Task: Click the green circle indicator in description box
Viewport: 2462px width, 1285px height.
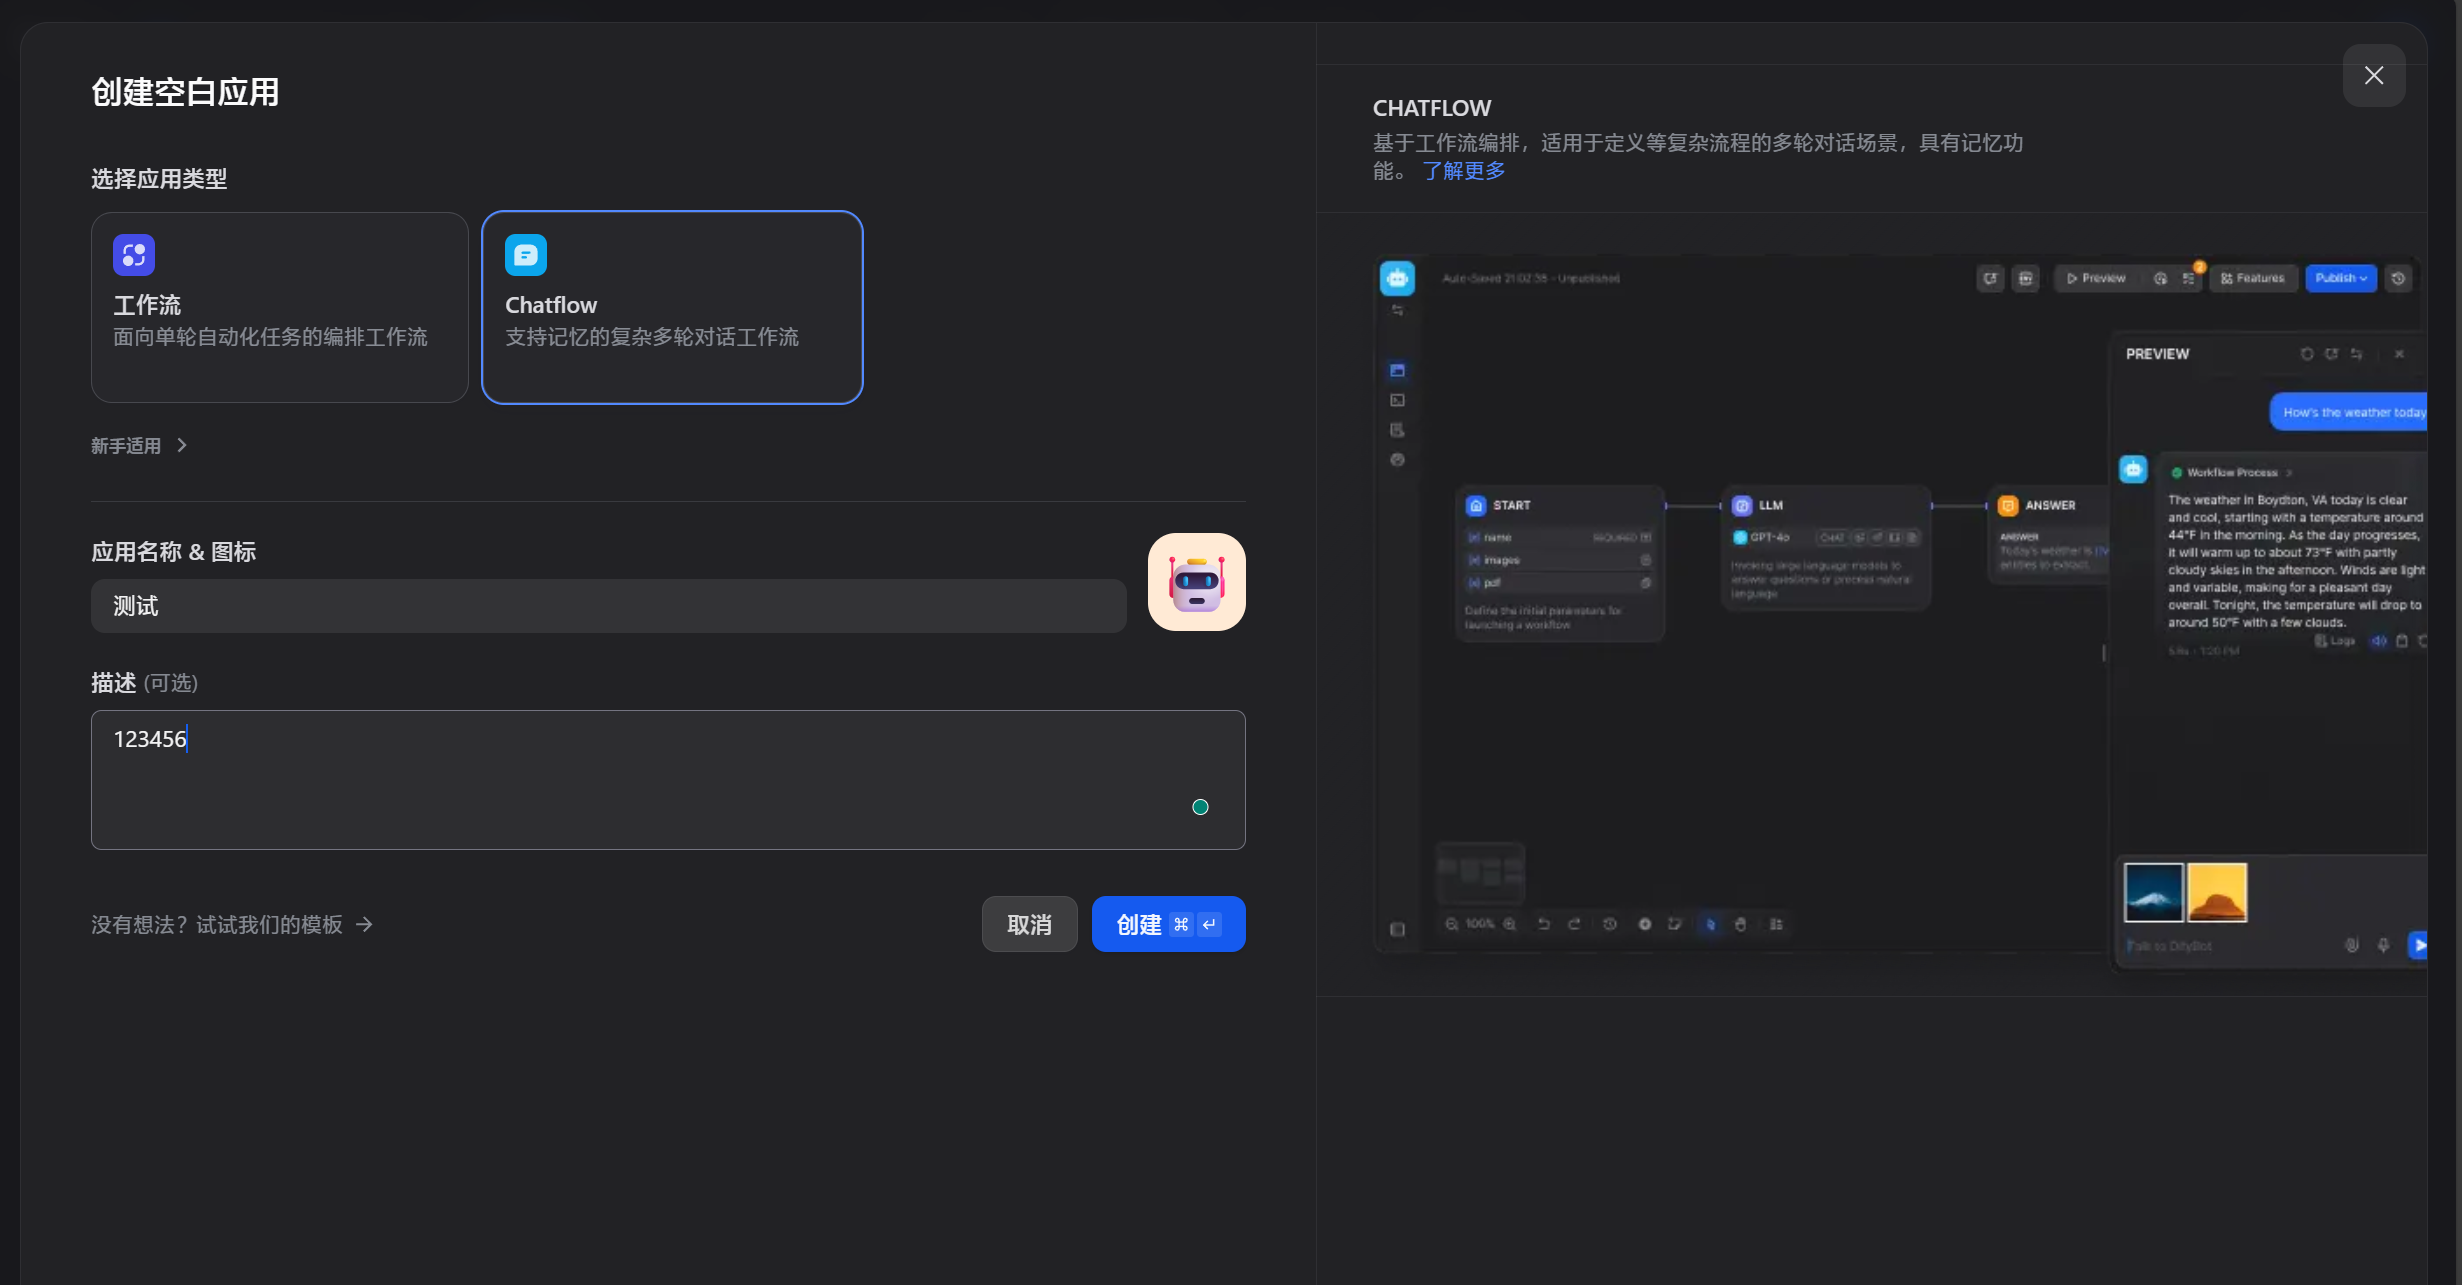Action: (1200, 807)
